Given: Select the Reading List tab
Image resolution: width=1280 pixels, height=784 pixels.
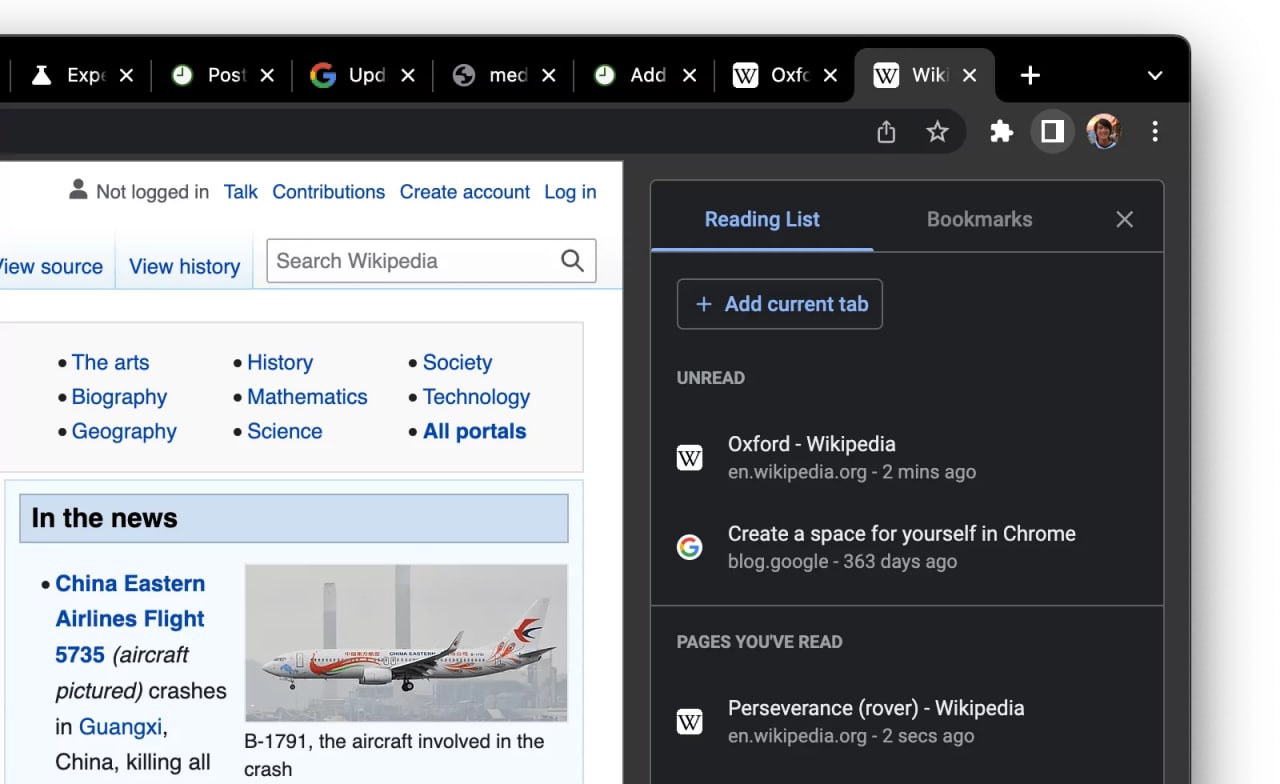Looking at the screenshot, I should click(762, 219).
